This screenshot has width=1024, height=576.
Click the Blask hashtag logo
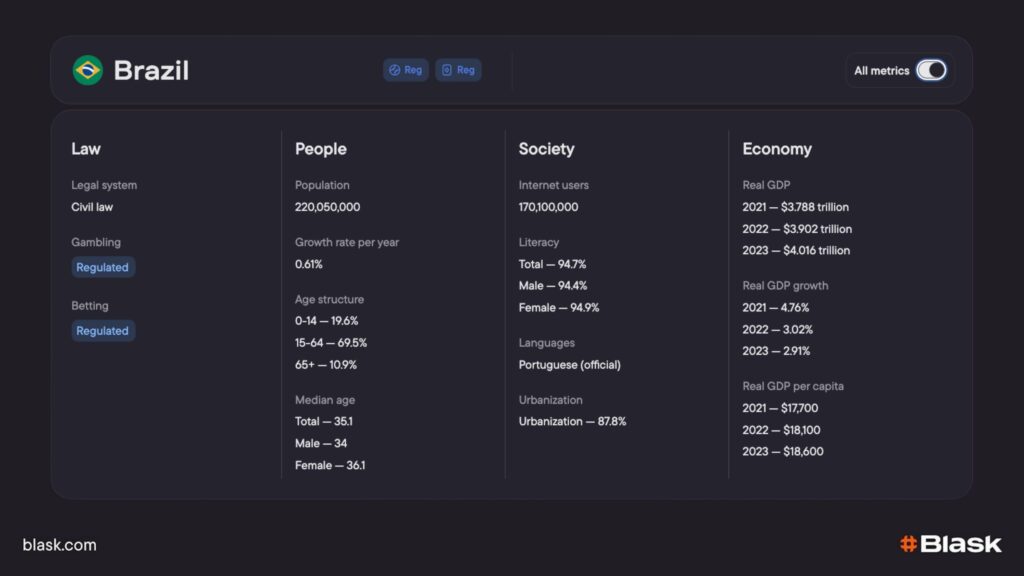950,544
